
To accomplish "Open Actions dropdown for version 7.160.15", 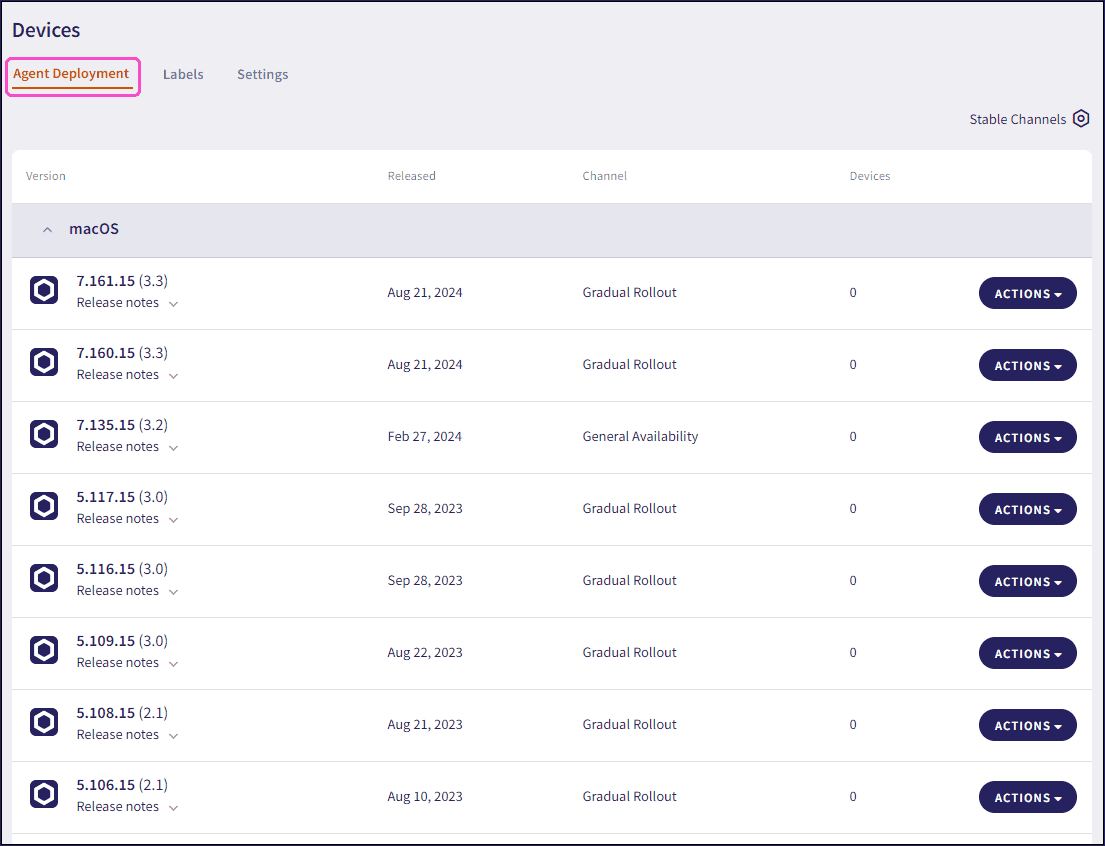I will click(x=1027, y=365).
